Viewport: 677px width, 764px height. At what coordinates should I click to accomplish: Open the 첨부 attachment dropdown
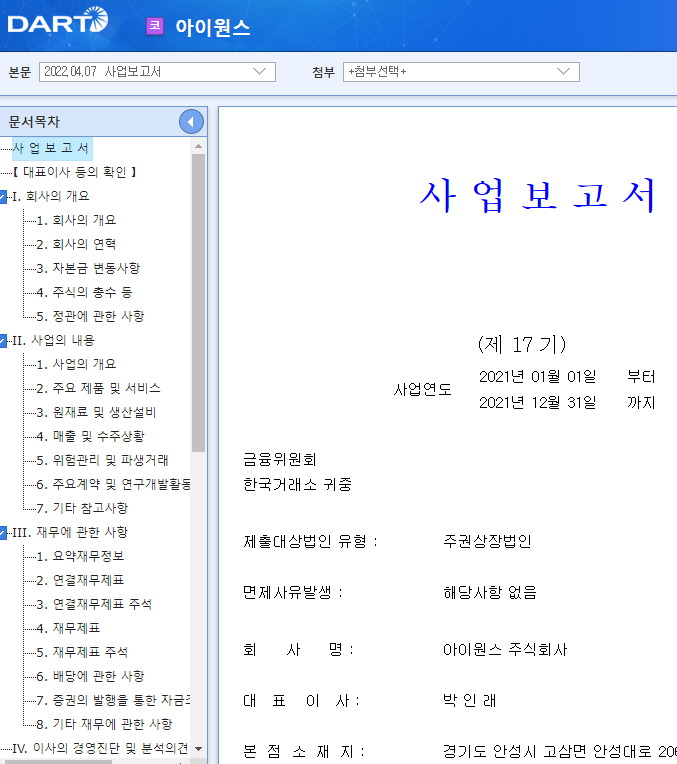coord(461,72)
